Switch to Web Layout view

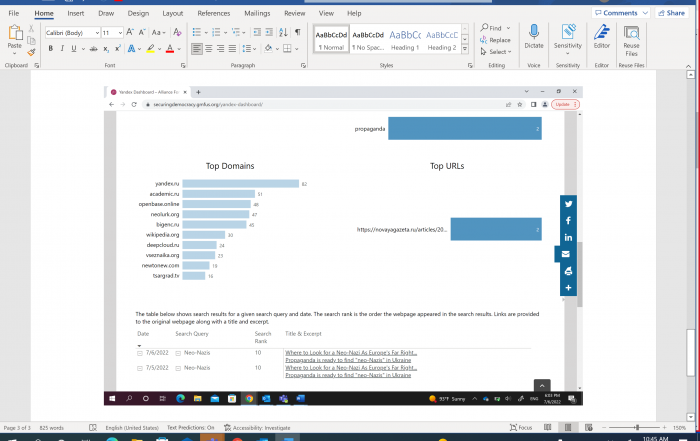point(589,428)
